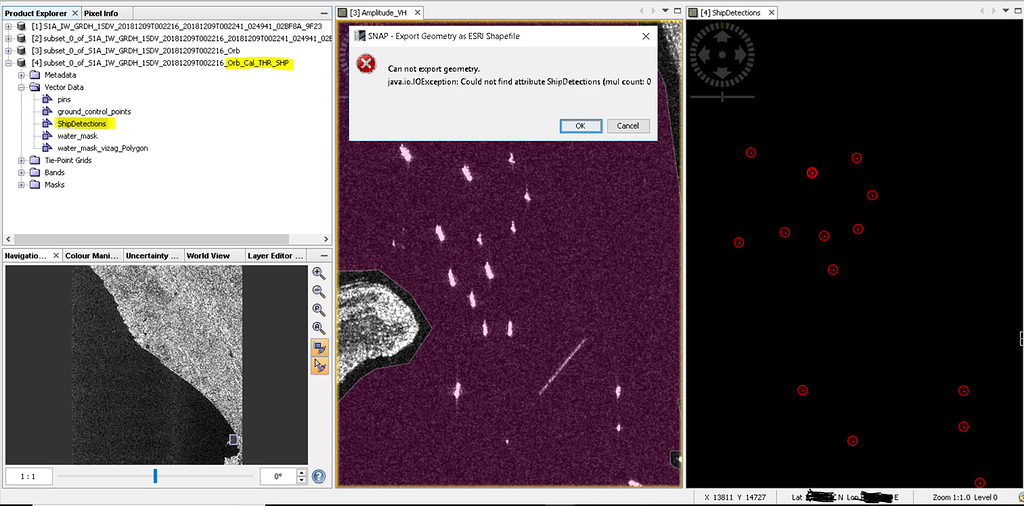This screenshot has width=1024, height=506.
Task: Click the ShipDetections vector data node icon
Action: 48,124
